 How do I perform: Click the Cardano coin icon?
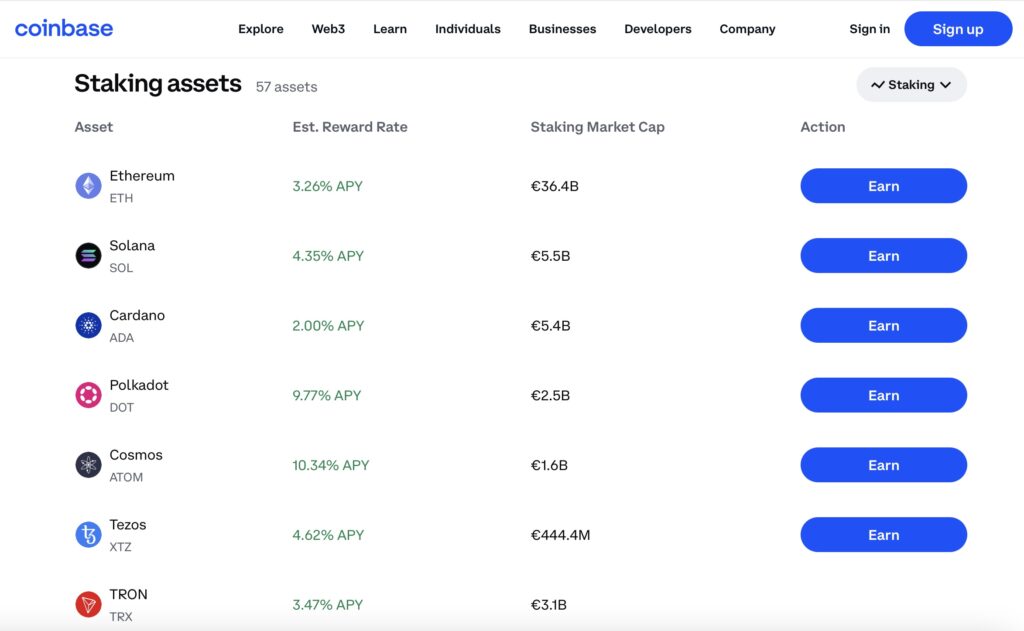pyautogui.click(x=88, y=325)
